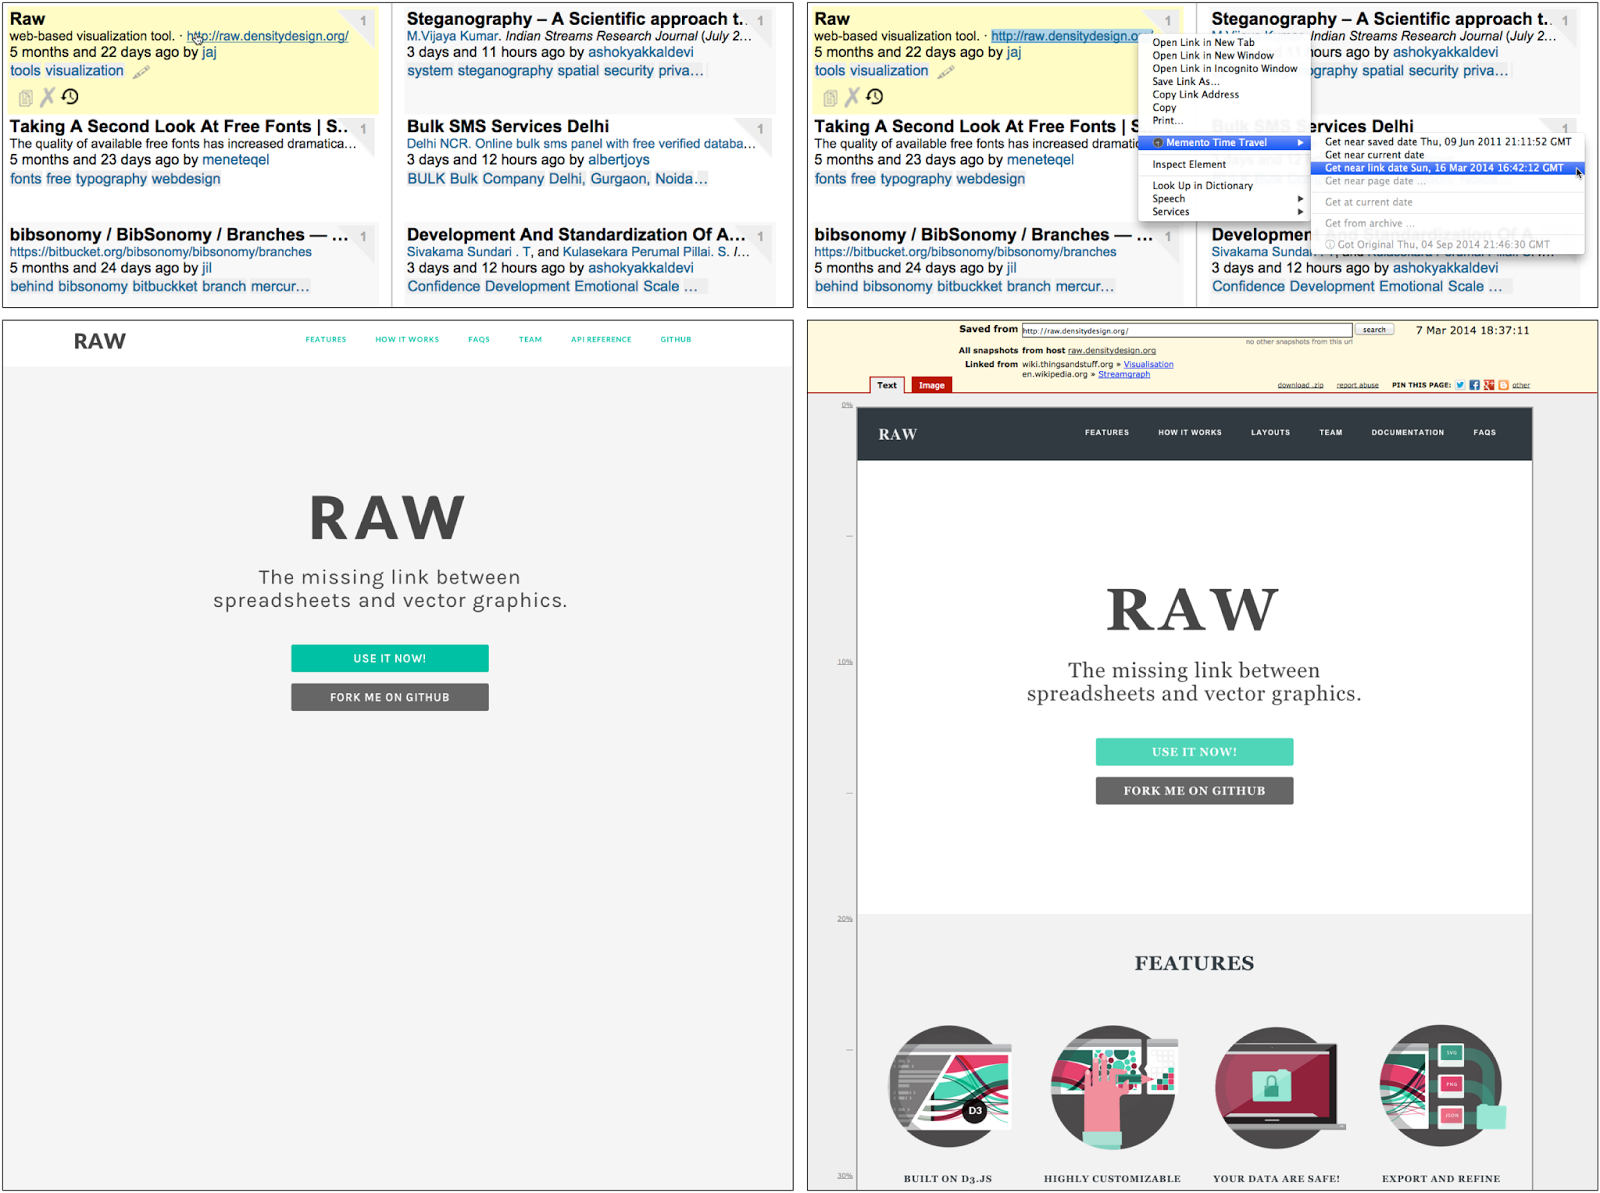Click FORK ME ON GITHUB on the archived RAW page
The width and height of the screenshot is (1600, 1193).
[1194, 791]
